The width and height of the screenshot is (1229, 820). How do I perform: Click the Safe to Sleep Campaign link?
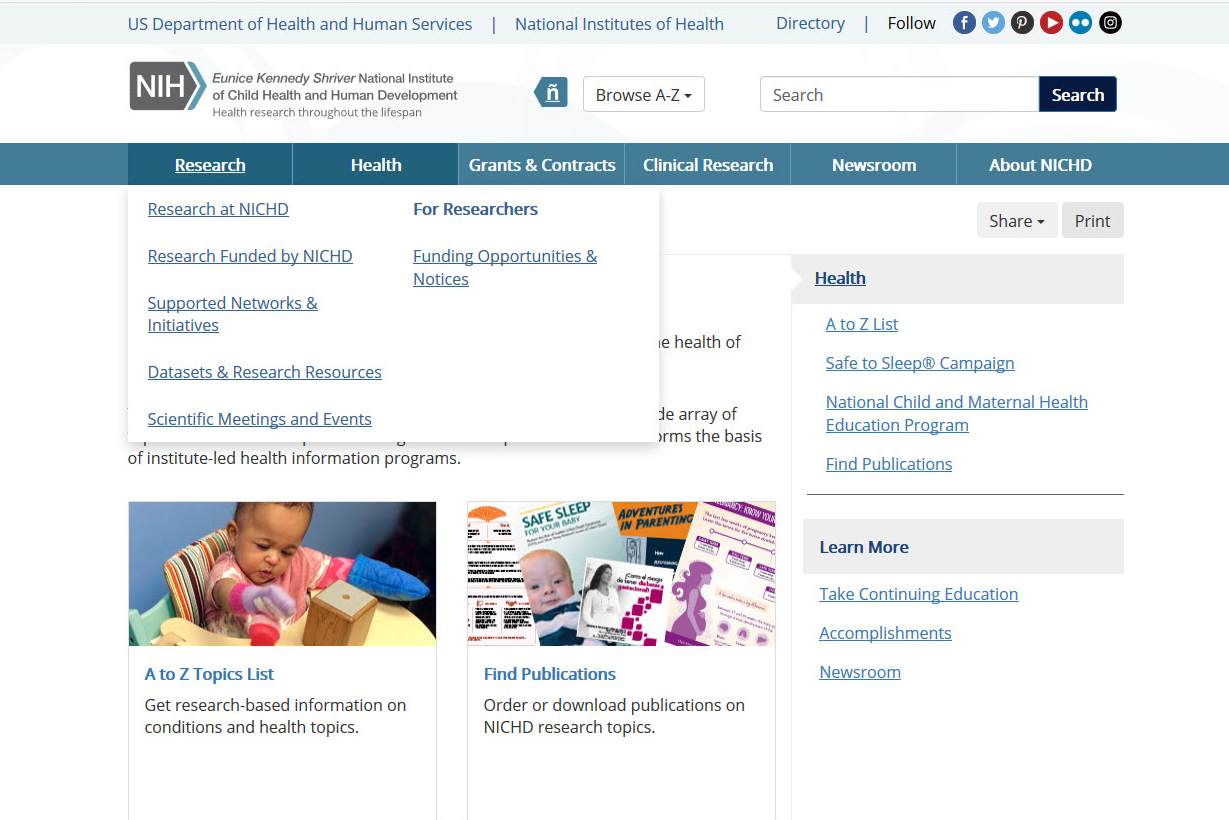point(919,362)
